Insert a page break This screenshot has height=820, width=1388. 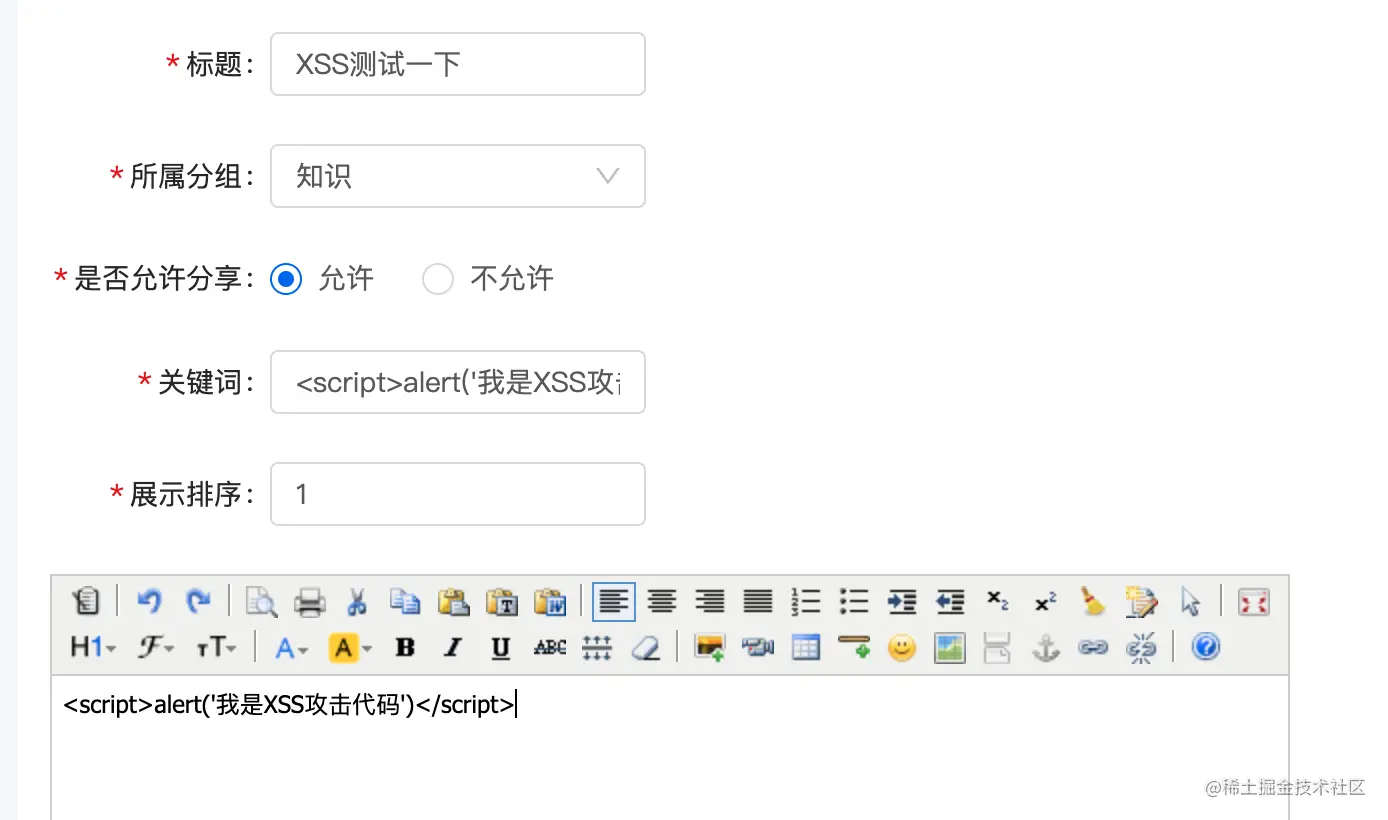[x=998, y=648]
